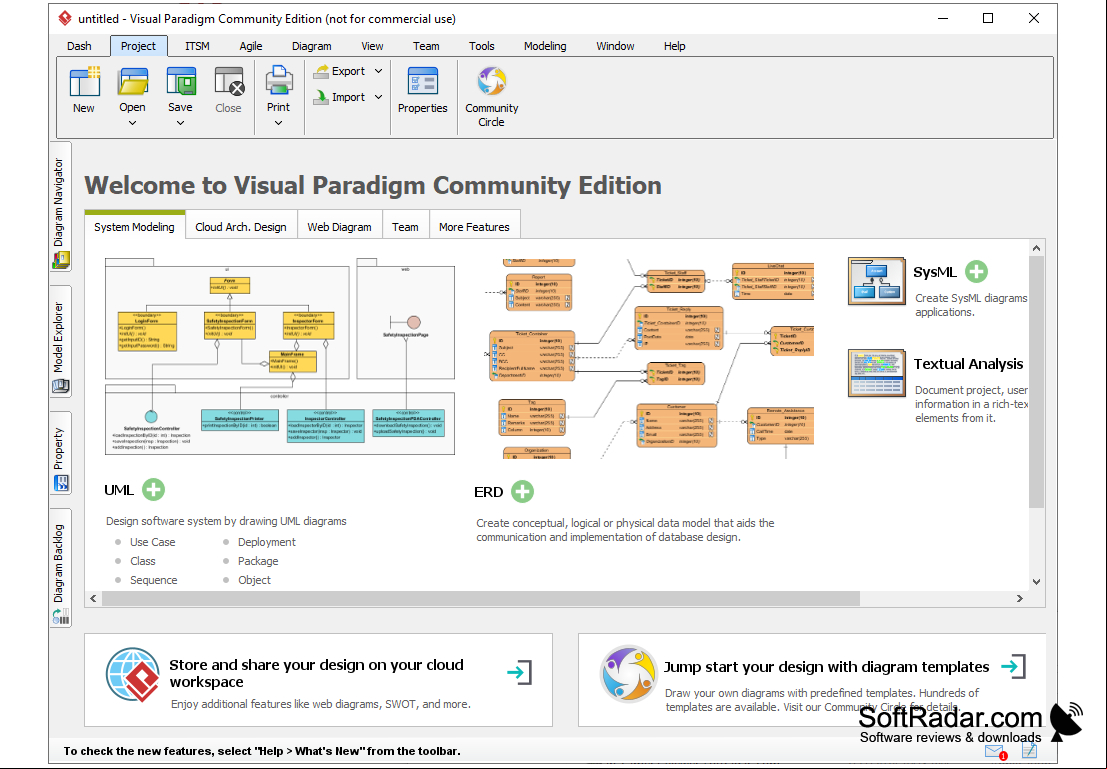Click the Use Case diagram link
The height and width of the screenshot is (769, 1107).
point(152,542)
